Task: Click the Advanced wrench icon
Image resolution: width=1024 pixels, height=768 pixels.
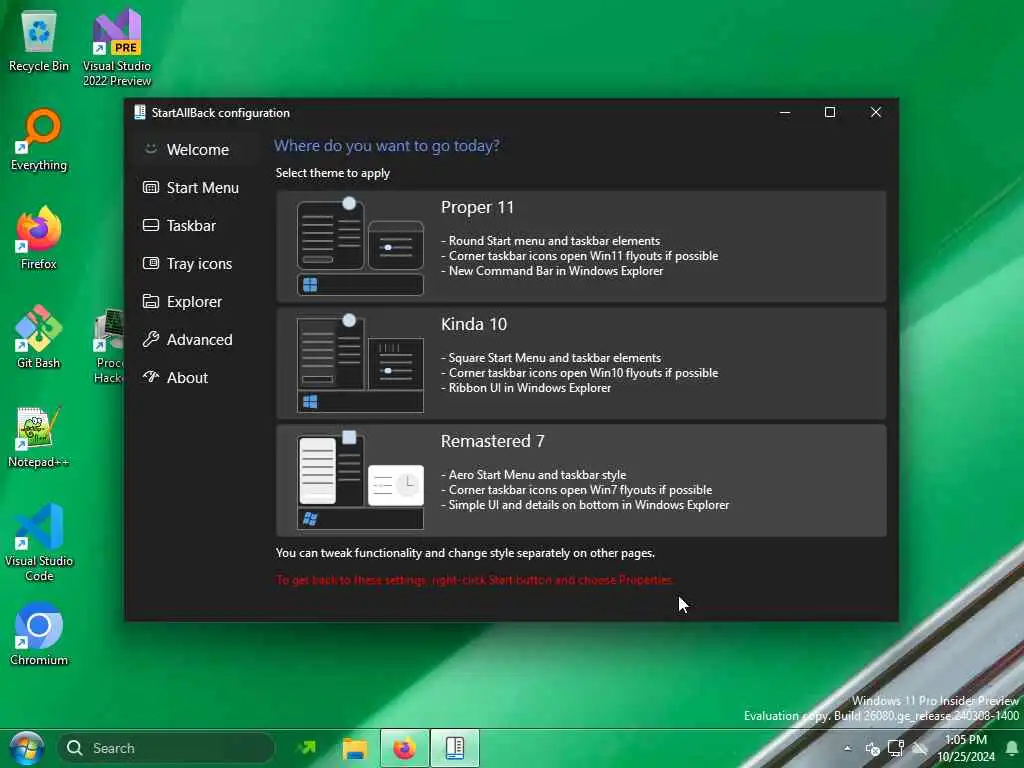Action: 151,339
